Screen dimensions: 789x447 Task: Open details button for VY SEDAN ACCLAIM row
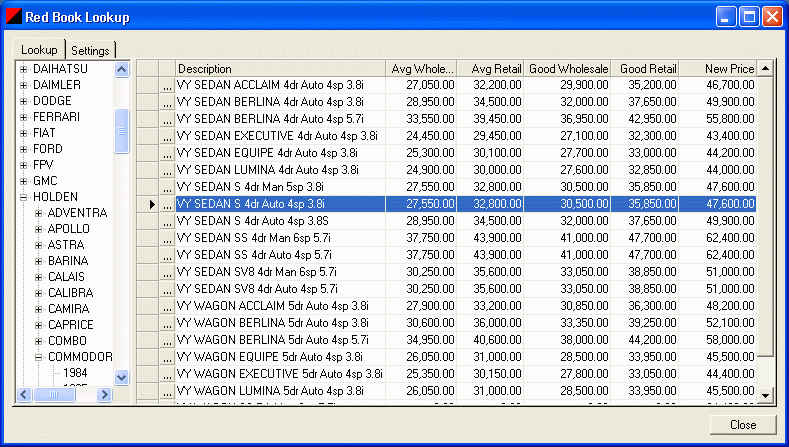pyautogui.click(x=167, y=85)
